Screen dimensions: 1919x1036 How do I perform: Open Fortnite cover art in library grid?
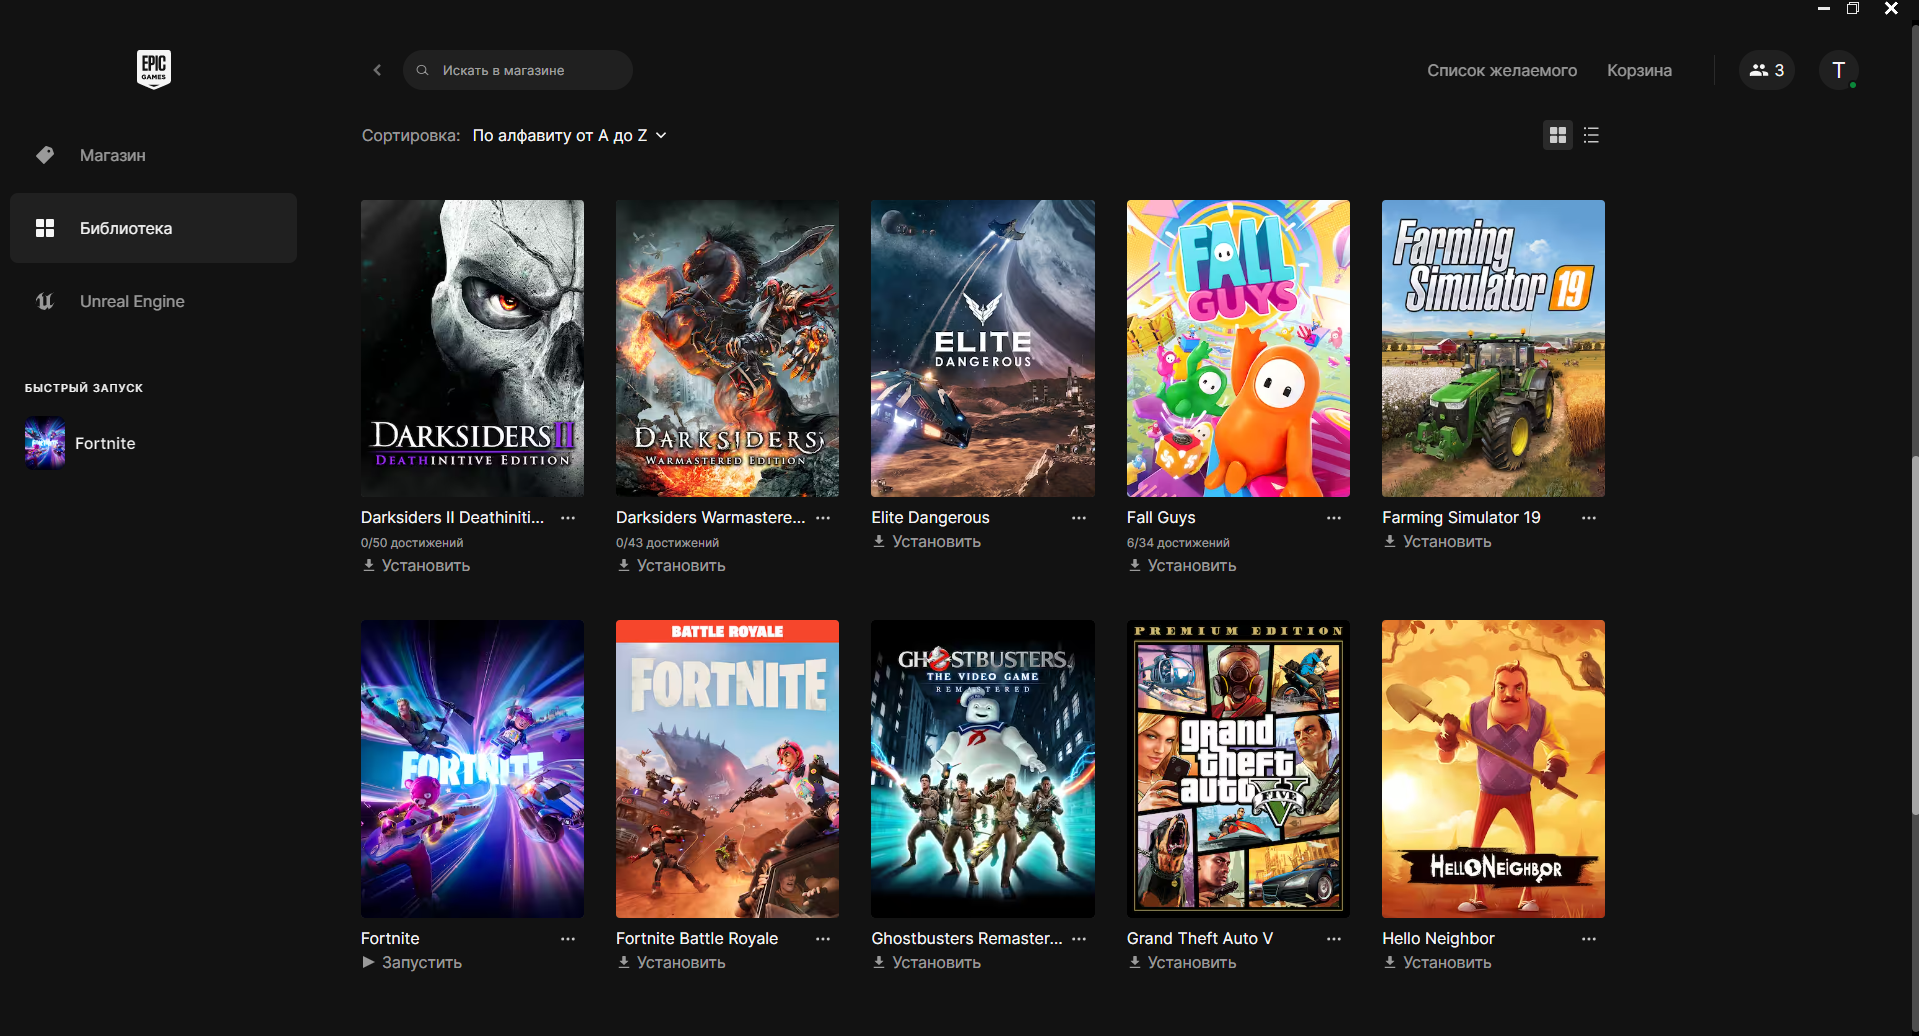(472, 769)
